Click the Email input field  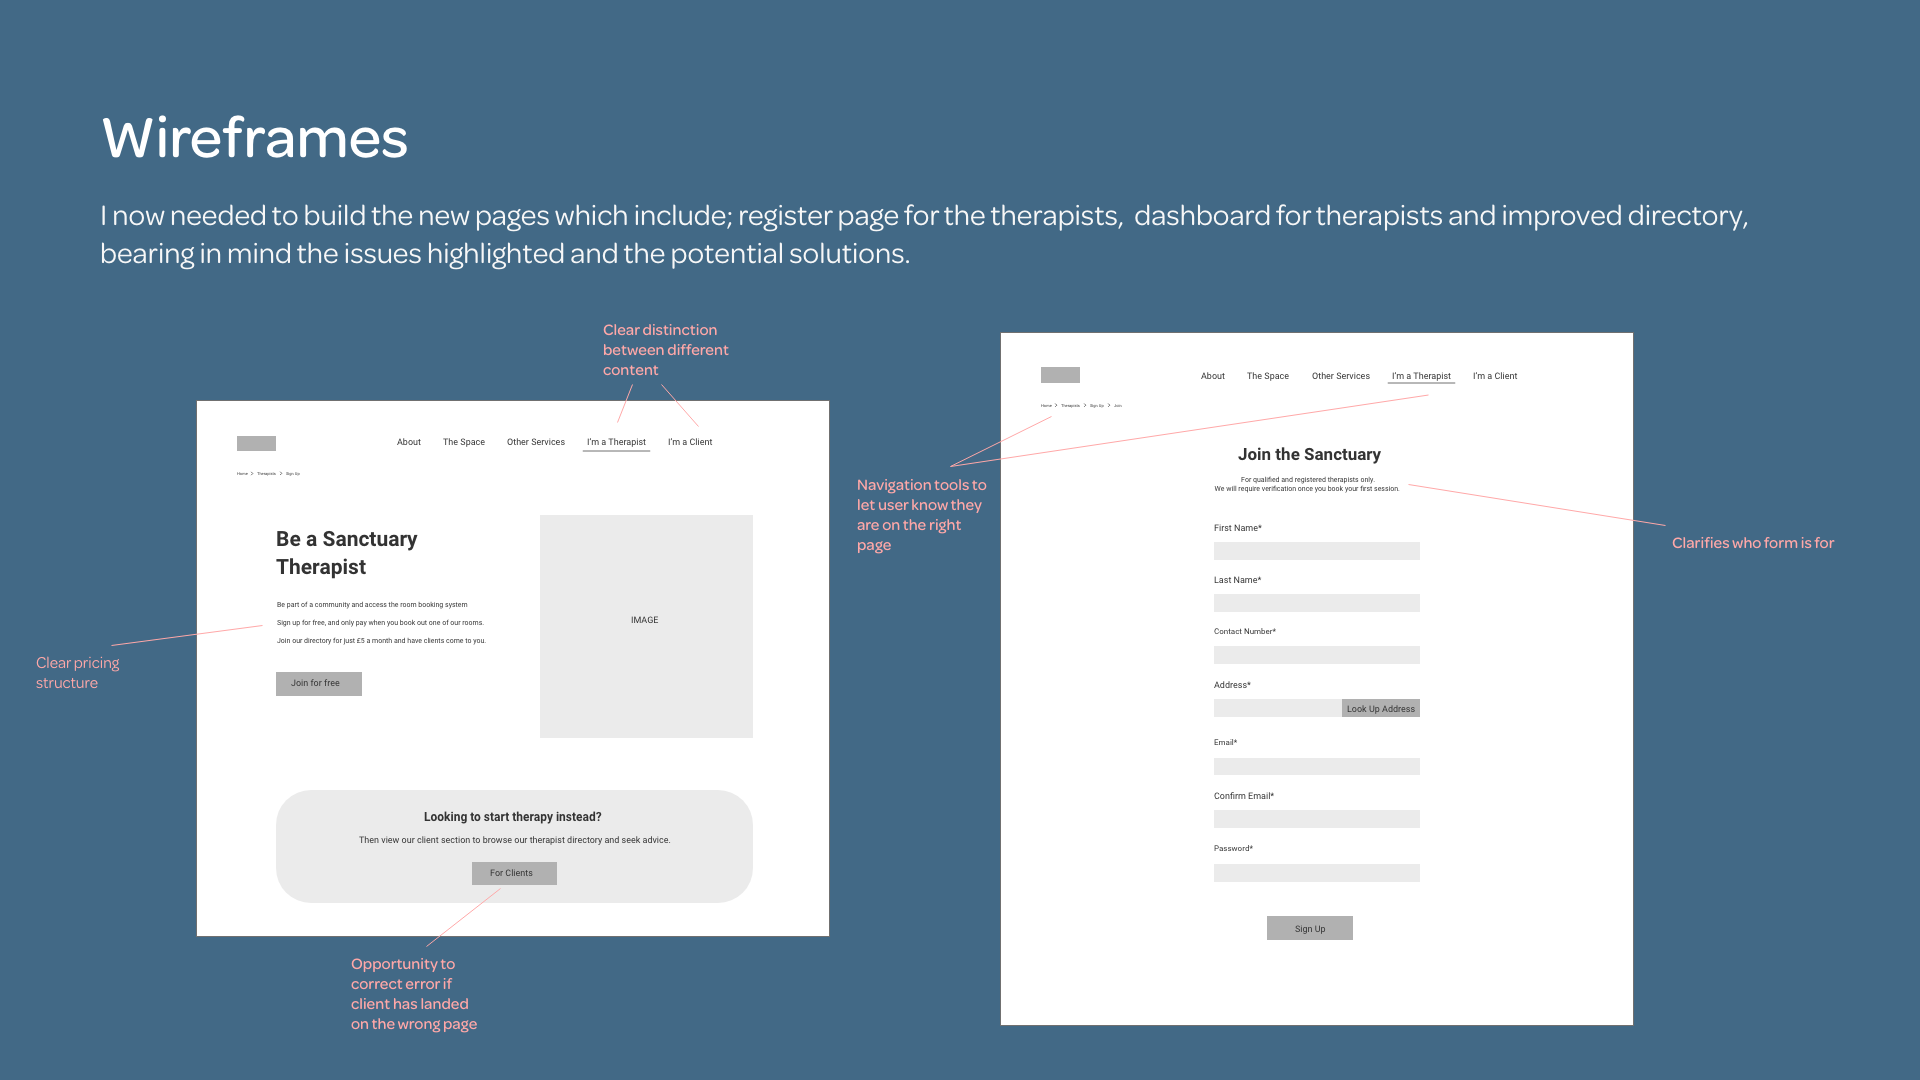pos(1316,766)
